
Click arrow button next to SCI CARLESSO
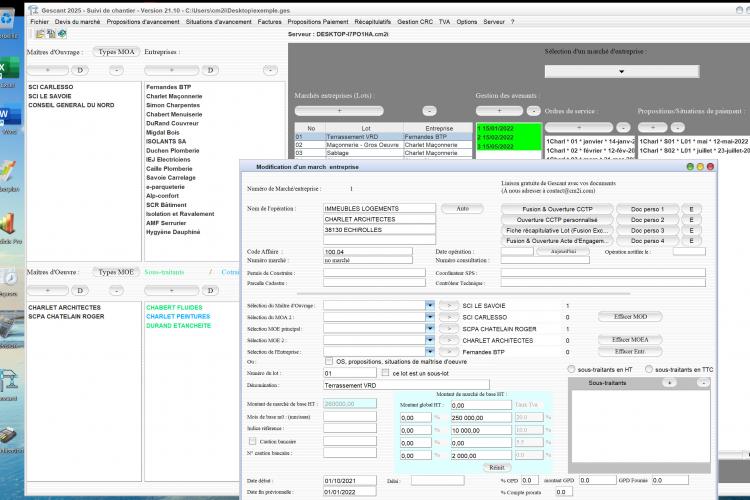click(x=449, y=317)
